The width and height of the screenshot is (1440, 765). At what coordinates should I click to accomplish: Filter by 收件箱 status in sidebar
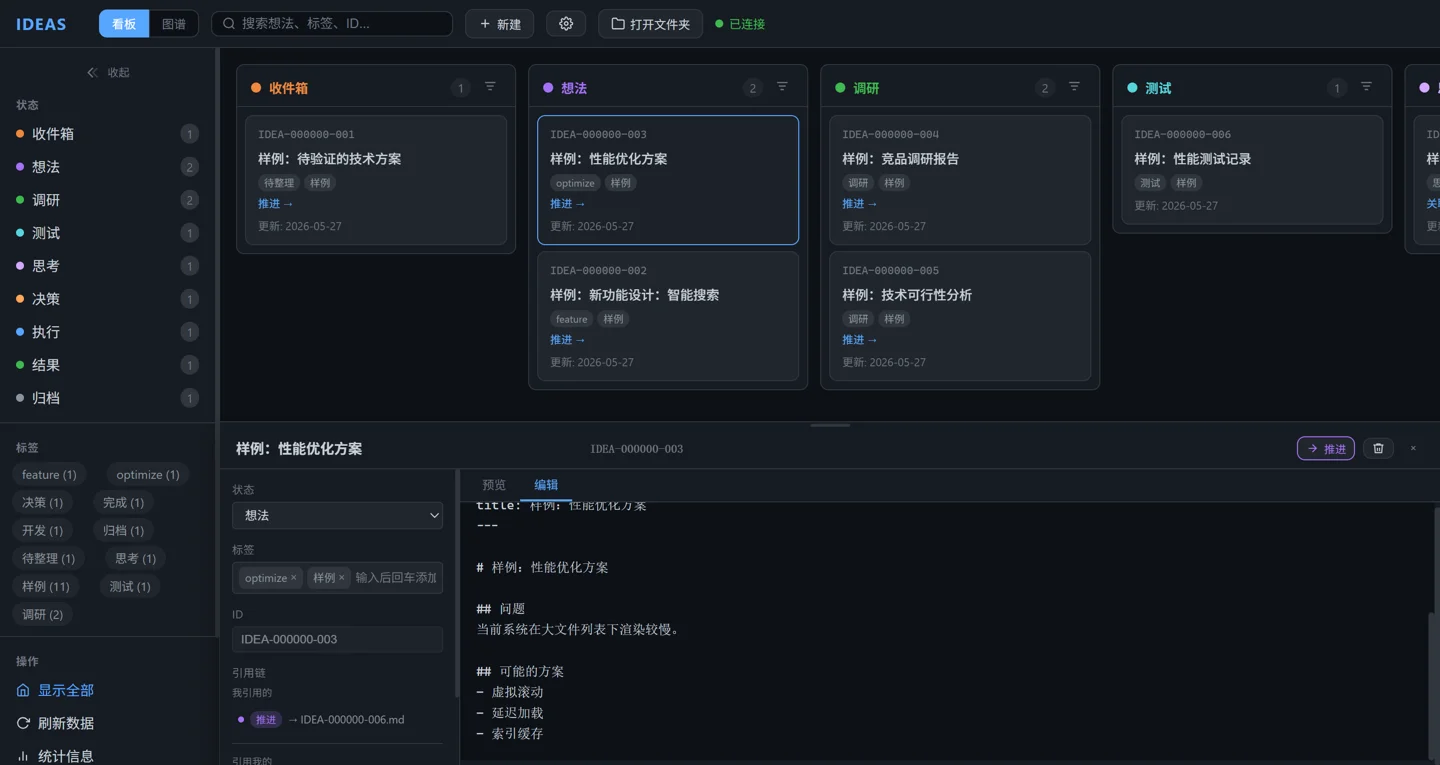(x=107, y=134)
